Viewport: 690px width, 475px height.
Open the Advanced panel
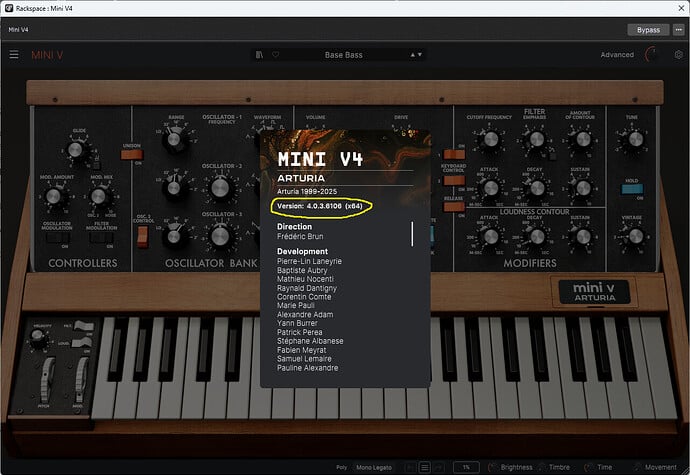(x=617, y=55)
